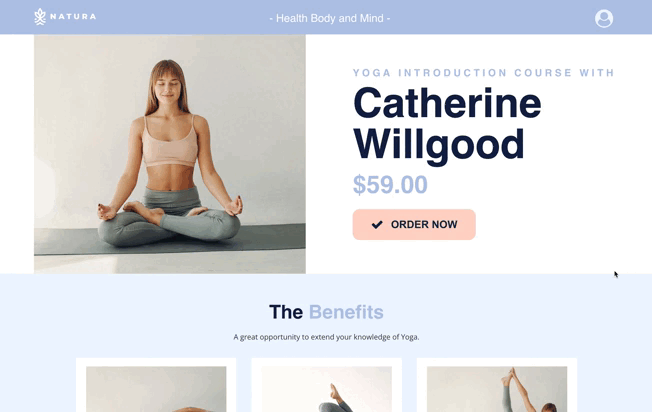Open the first benefit card image
This screenshot has height=412, width=652.
point(156,389)
